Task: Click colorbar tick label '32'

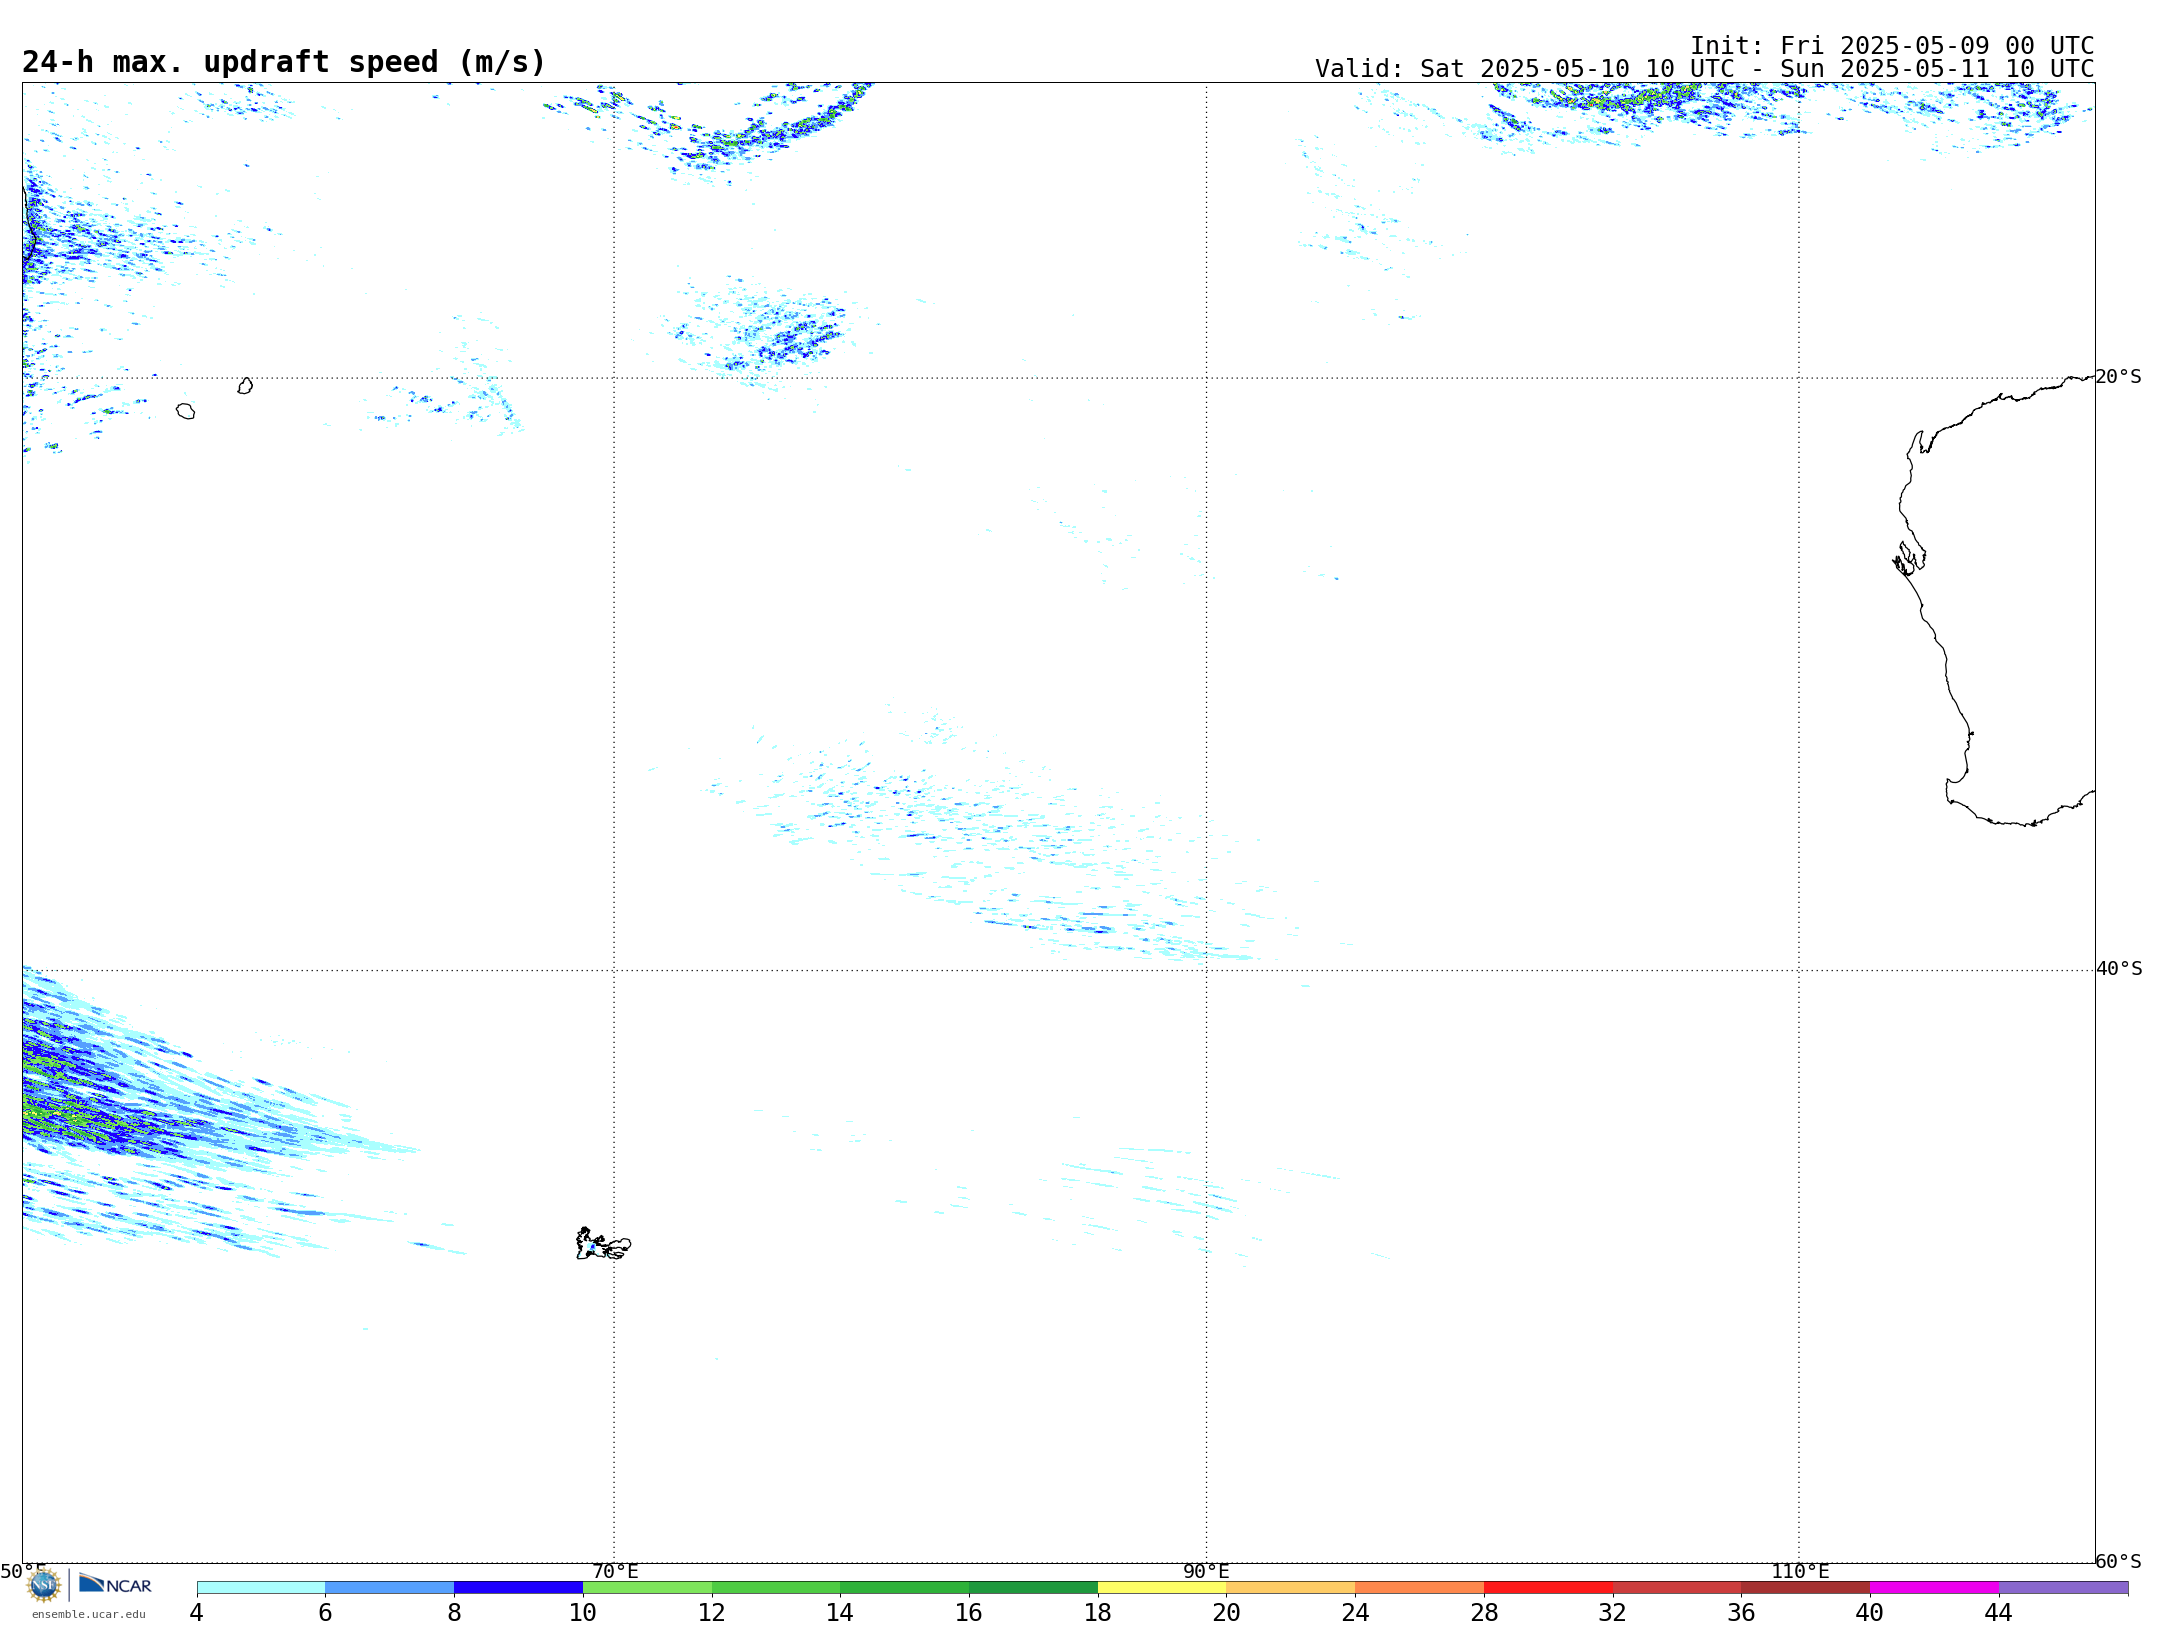Action: 1613,1612
